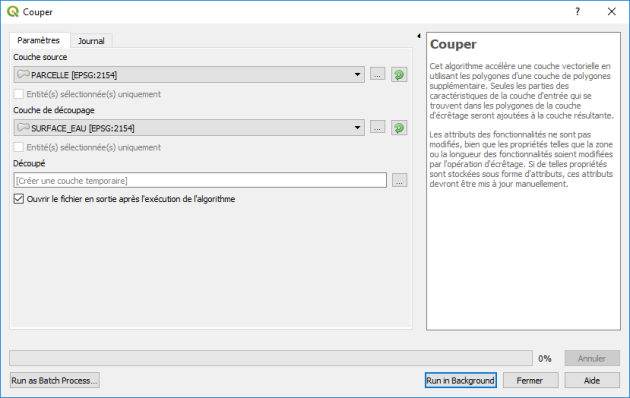Click ellipsis button next to Découpé output
Screen dimensions: 630x398
coord(399,180)
